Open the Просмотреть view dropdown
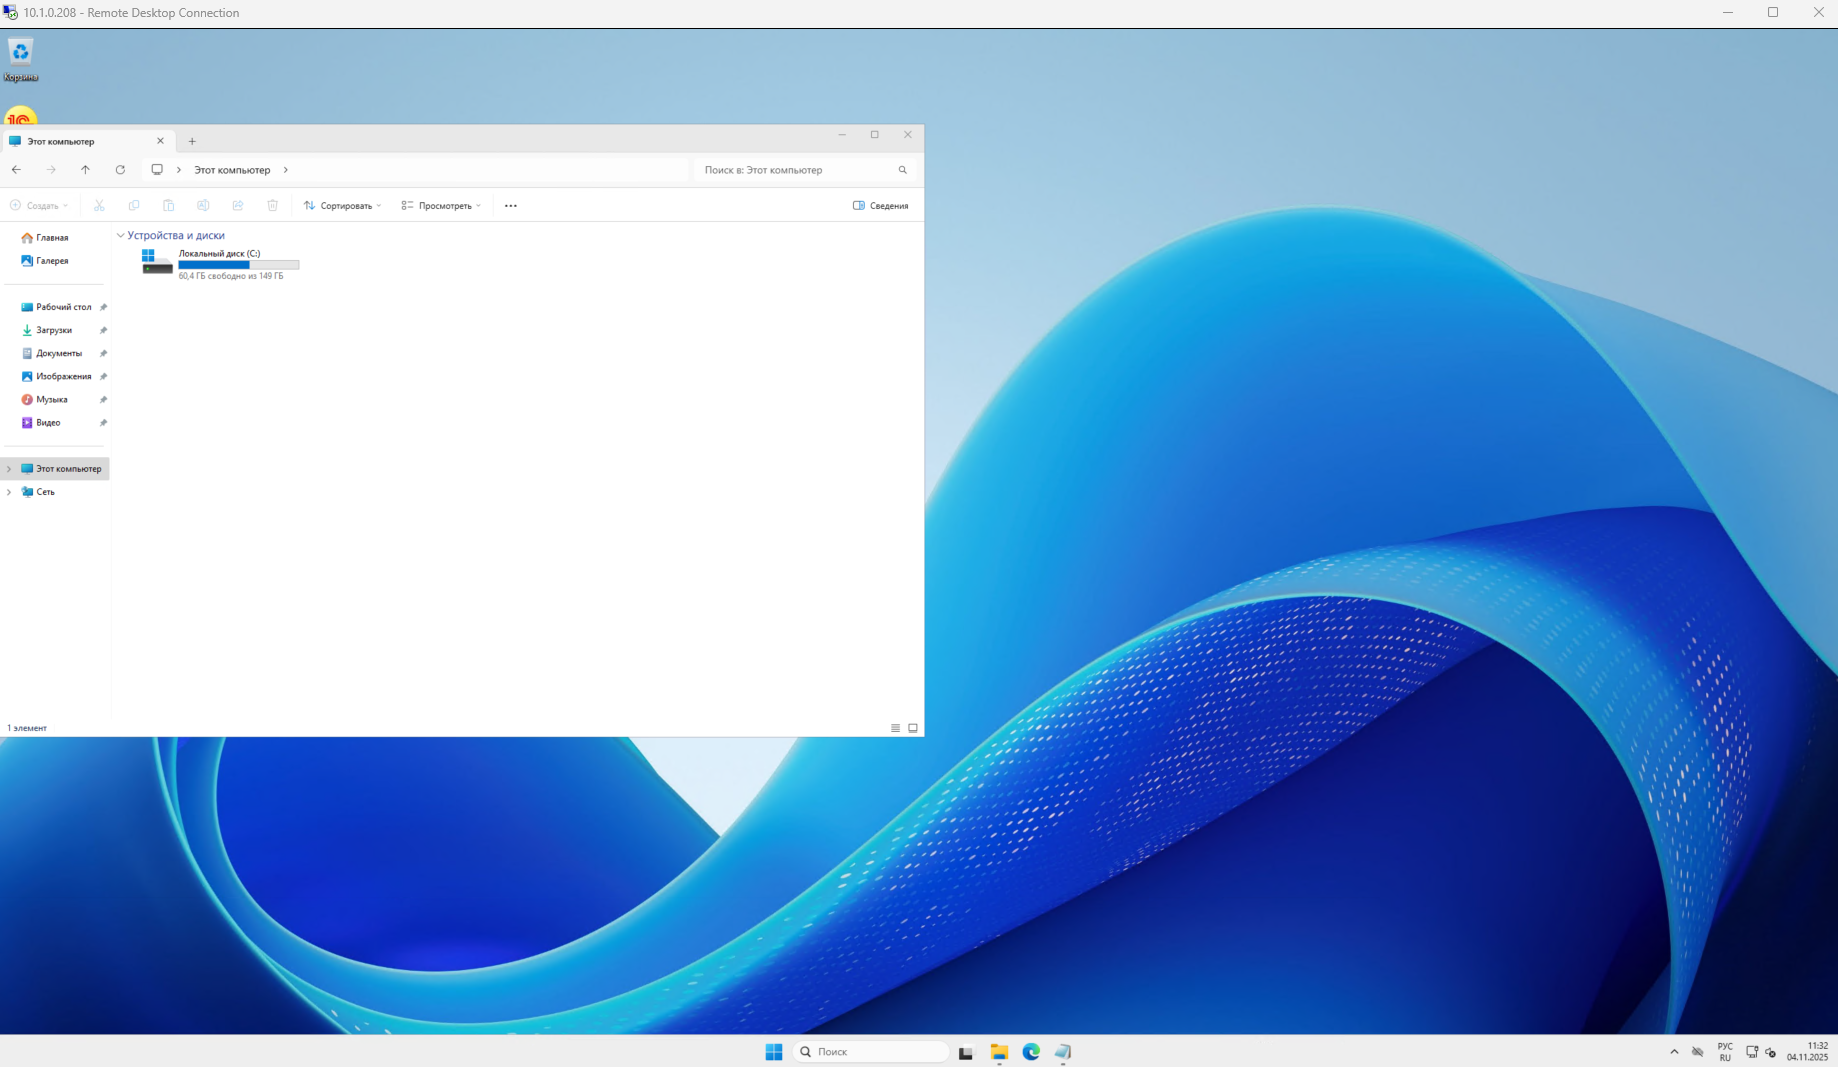This screenshot has width=1838, height=1067. tap(441, 206)
